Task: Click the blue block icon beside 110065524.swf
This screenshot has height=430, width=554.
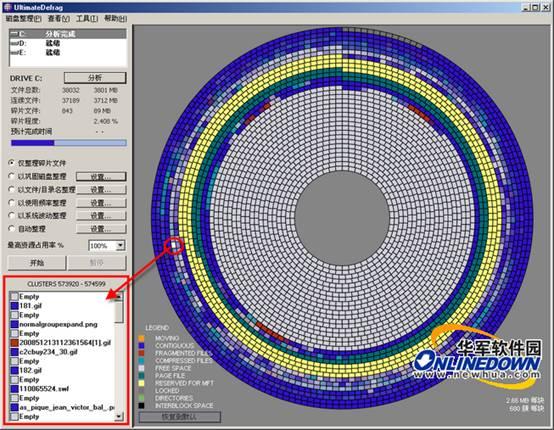Action: tap(14, 389)
